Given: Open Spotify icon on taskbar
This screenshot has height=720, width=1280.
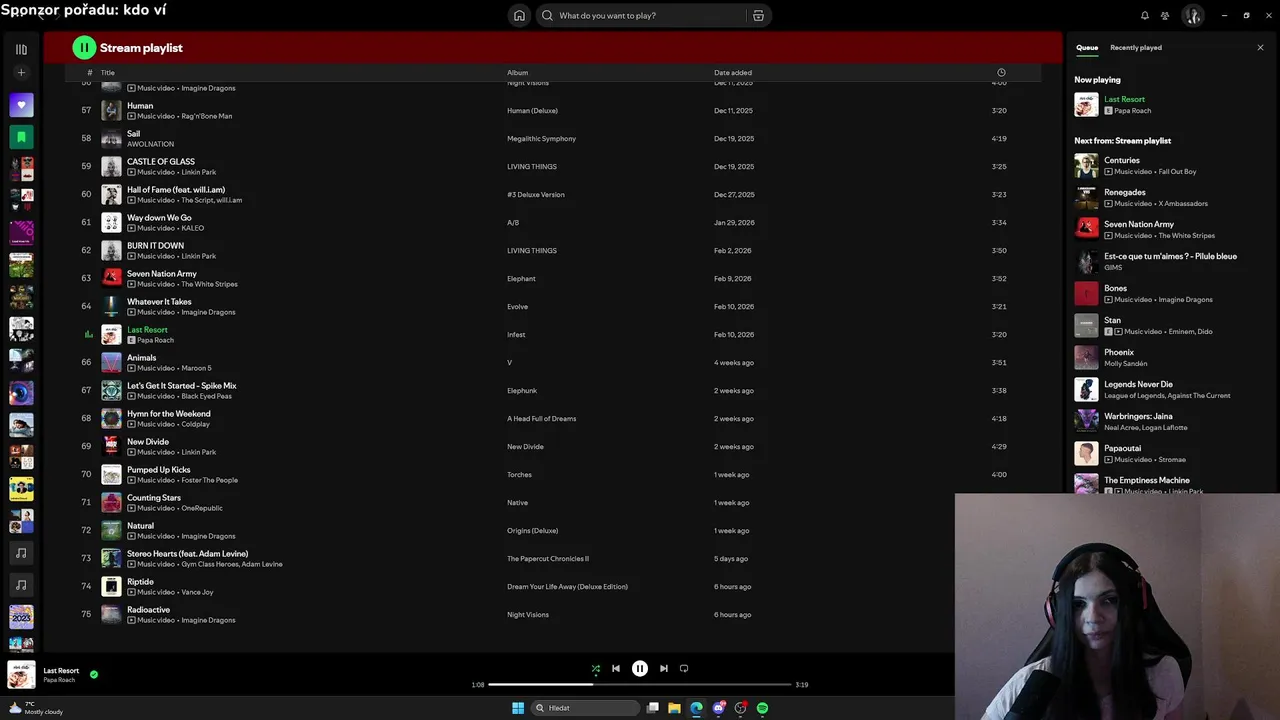Looking at the screenshot, I should point(762,708).
